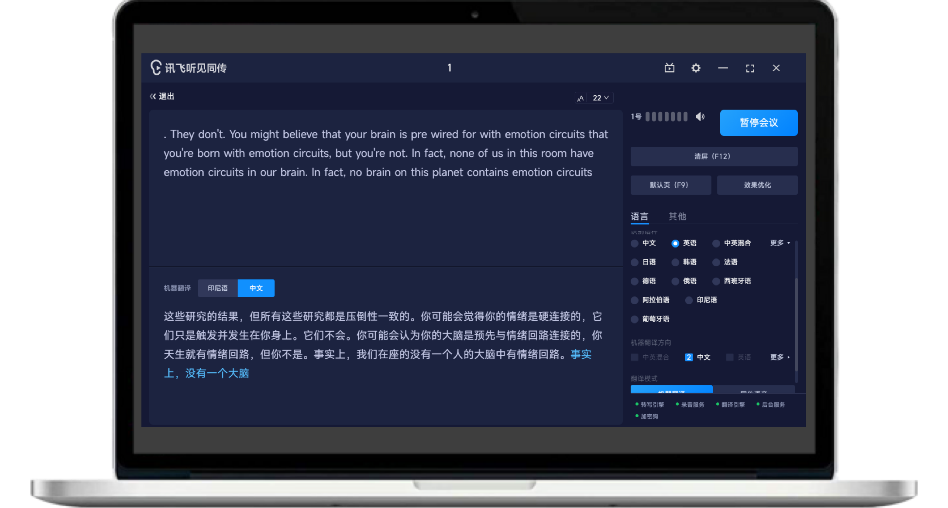Click the 退出 back-arrow to exit
This screenshot has height=508, width=948.
tap(162, 97)
